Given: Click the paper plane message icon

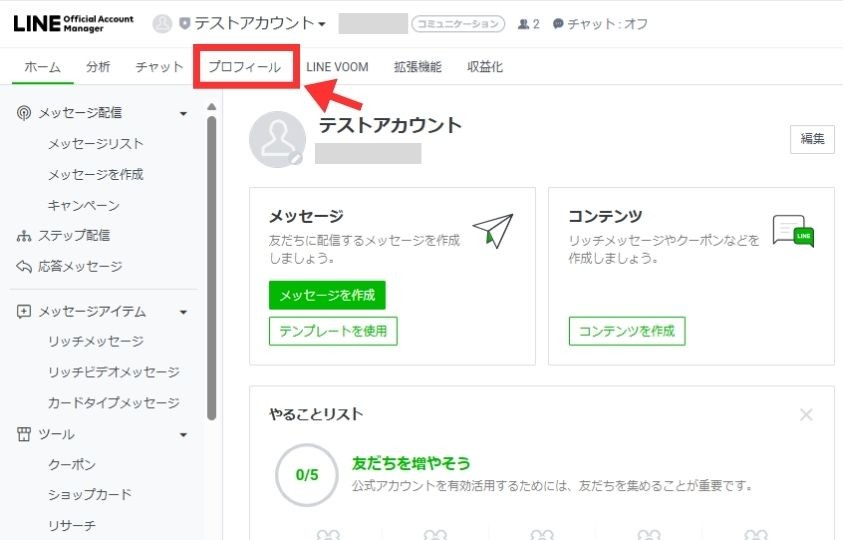Looking at the screenshot, I should (493, 231).
